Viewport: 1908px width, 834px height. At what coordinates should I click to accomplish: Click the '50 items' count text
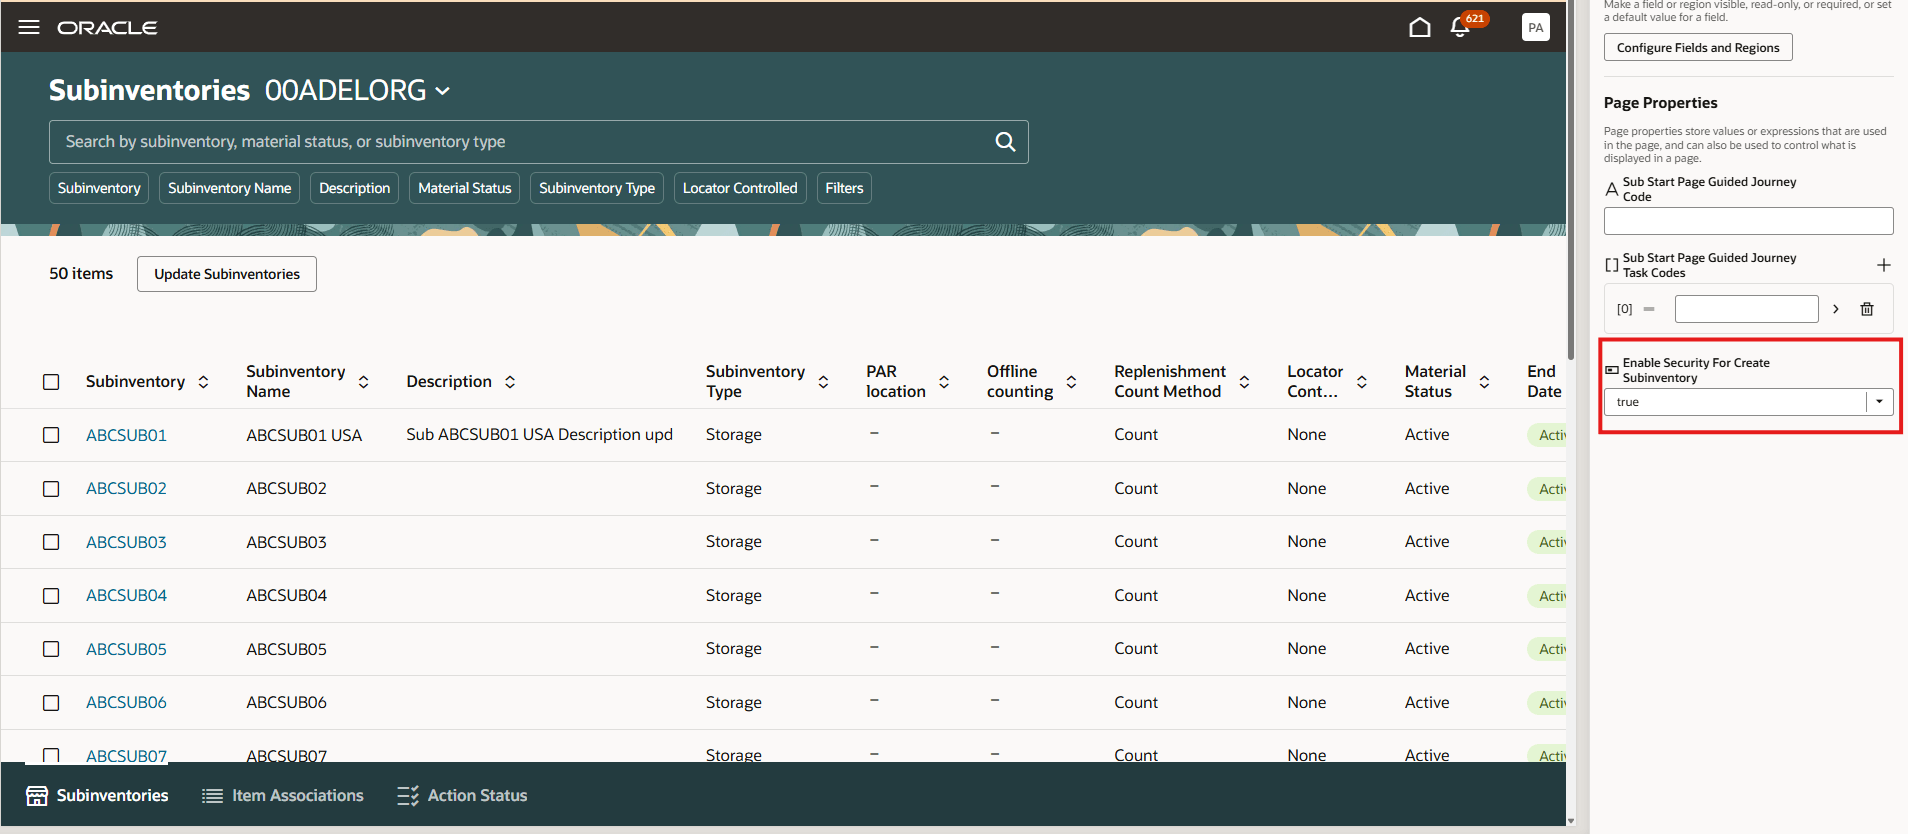(x=81, y=274)
